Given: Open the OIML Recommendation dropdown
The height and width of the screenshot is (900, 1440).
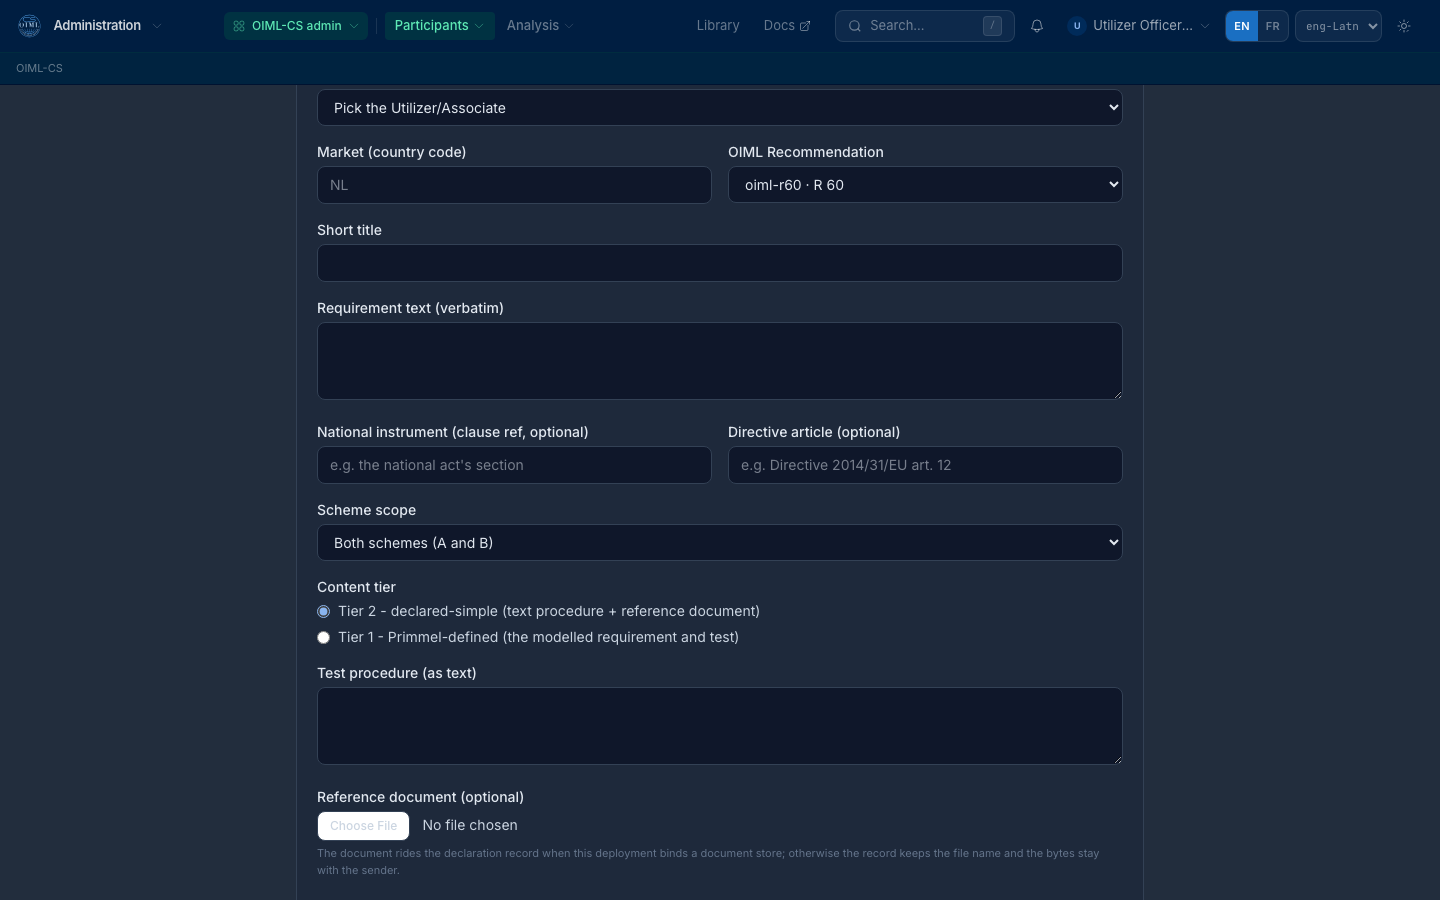Looking at the screenshot, I should pos(925,185).
